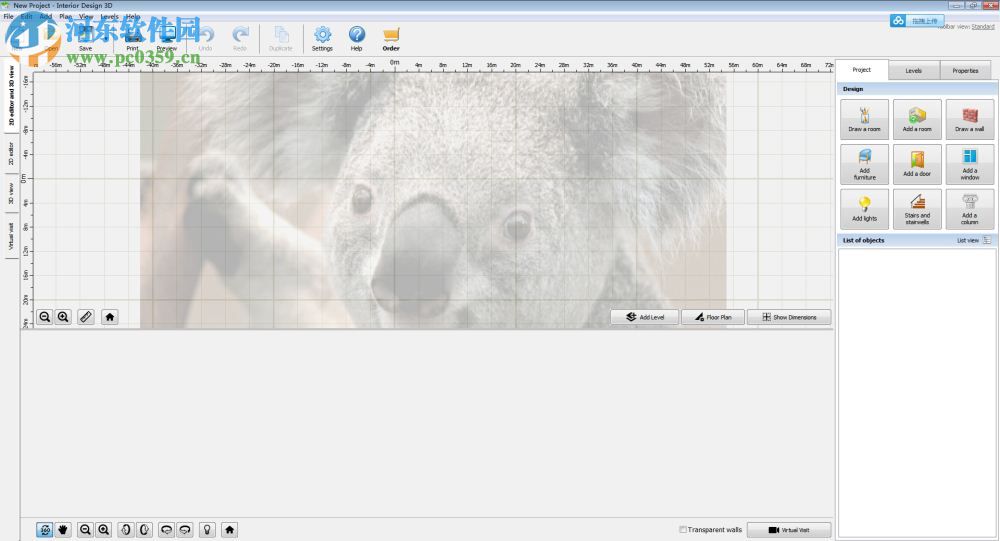Select the 2D editor side tab

(x=11, y=153)
